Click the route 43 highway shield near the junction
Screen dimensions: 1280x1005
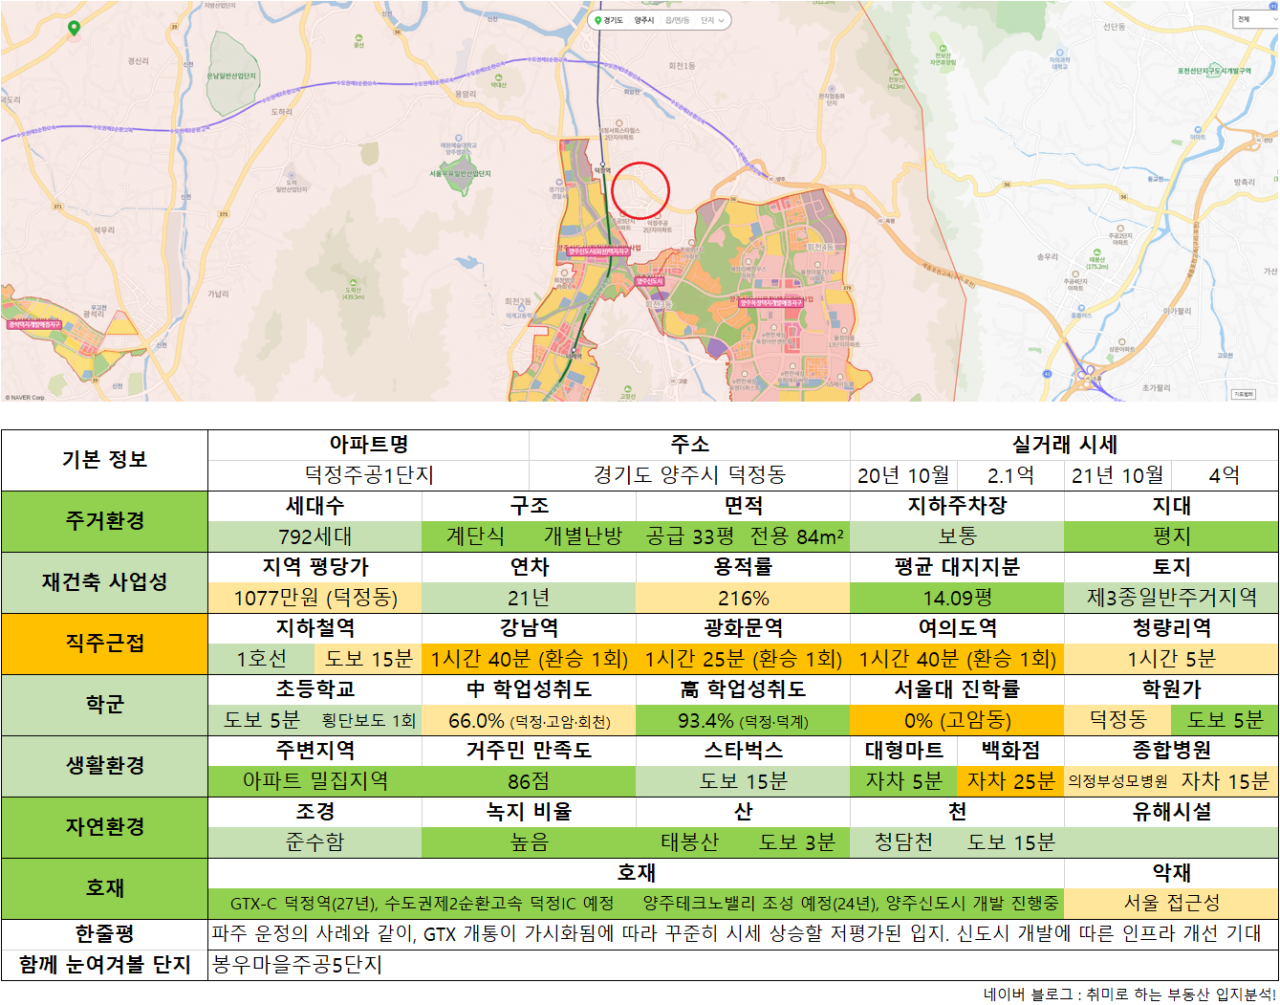coord(1047,373)
